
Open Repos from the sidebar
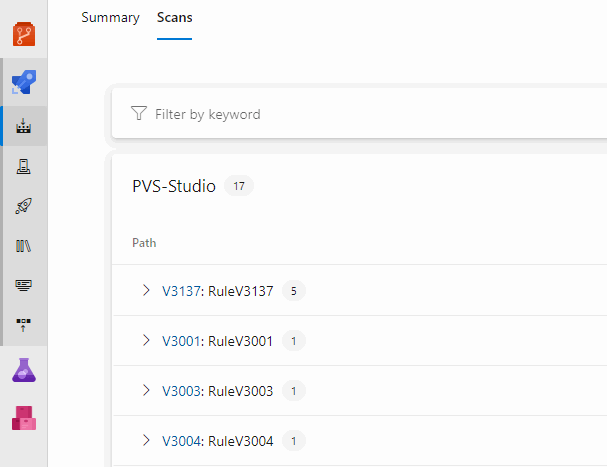(x=24, y=35)
